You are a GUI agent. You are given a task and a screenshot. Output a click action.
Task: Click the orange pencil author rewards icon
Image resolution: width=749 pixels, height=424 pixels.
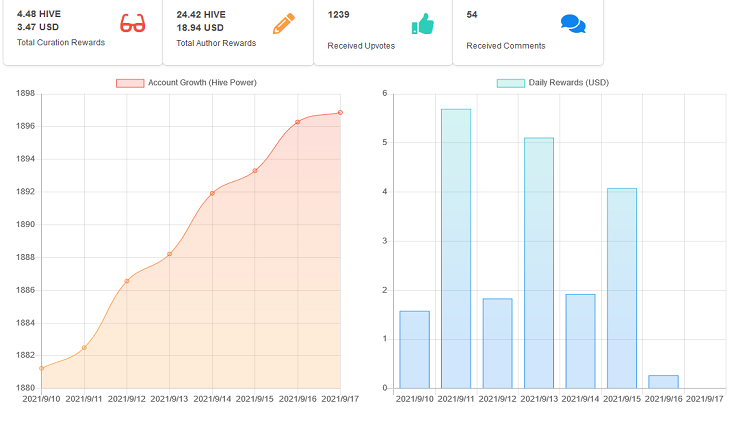284,24
